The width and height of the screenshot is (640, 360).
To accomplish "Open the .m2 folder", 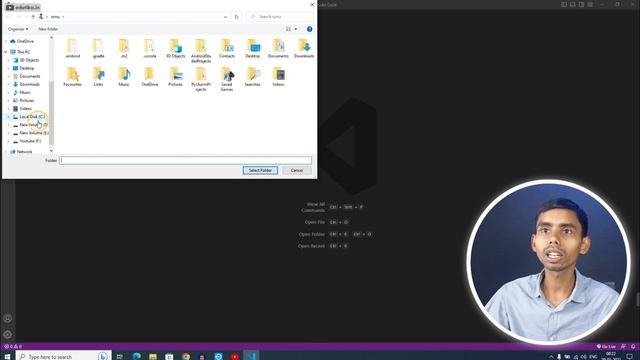I will (124, 49).
